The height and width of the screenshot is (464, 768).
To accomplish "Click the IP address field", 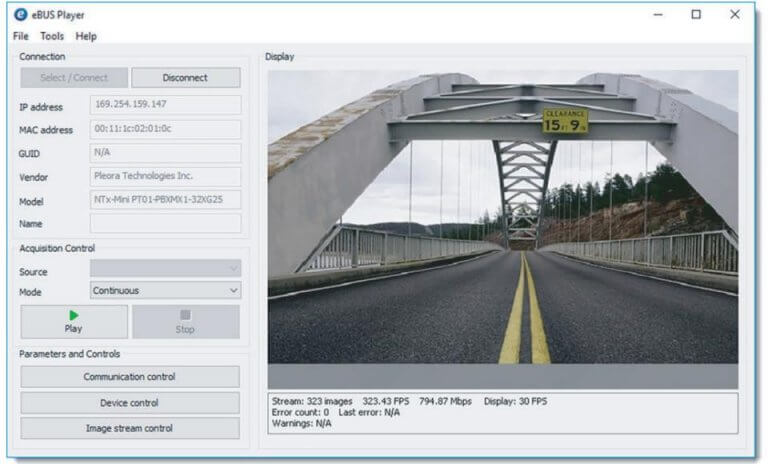I will (165, 105).
